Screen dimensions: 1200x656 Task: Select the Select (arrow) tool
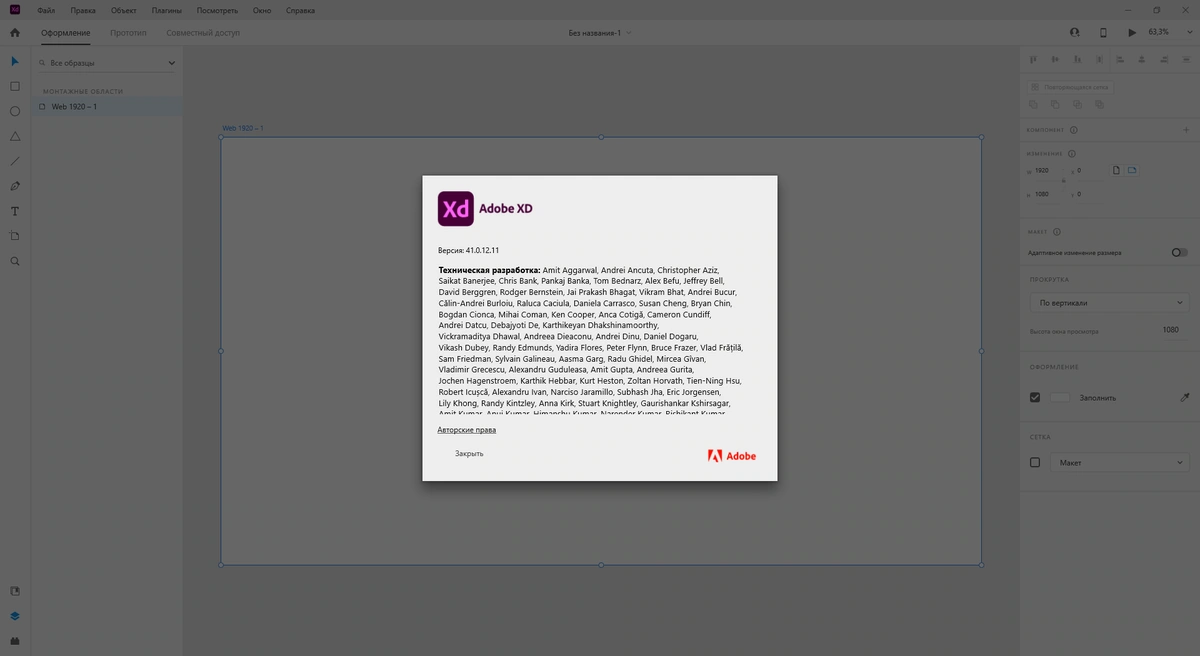coord(15,62)
